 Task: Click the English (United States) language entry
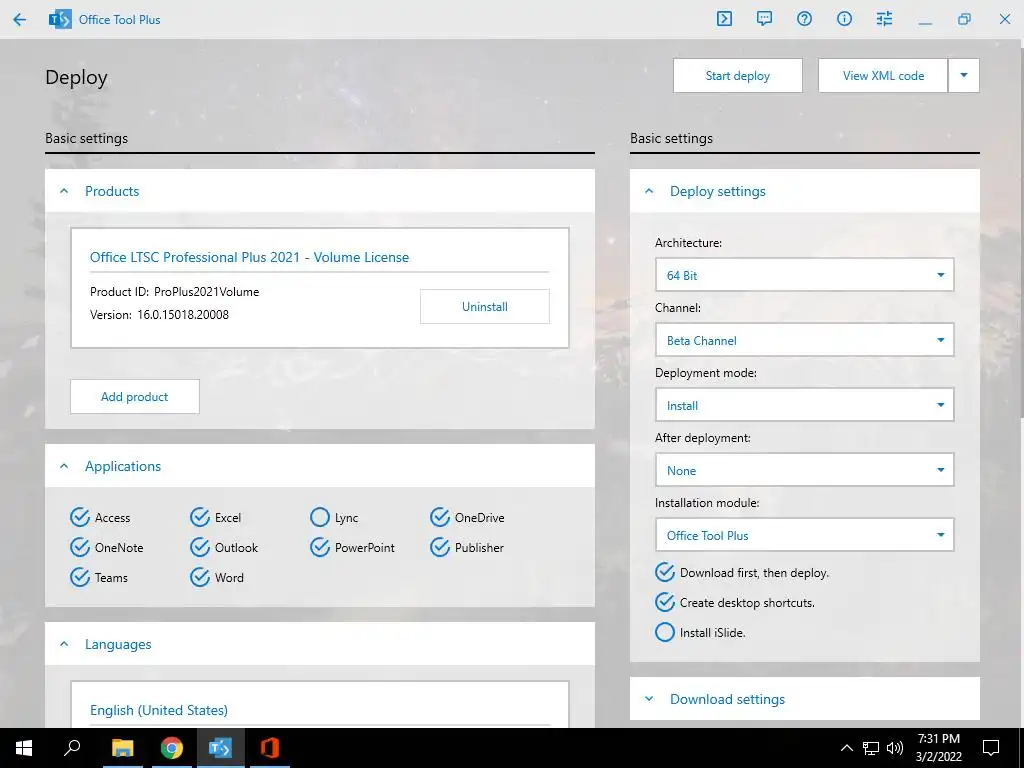(159, 710)
